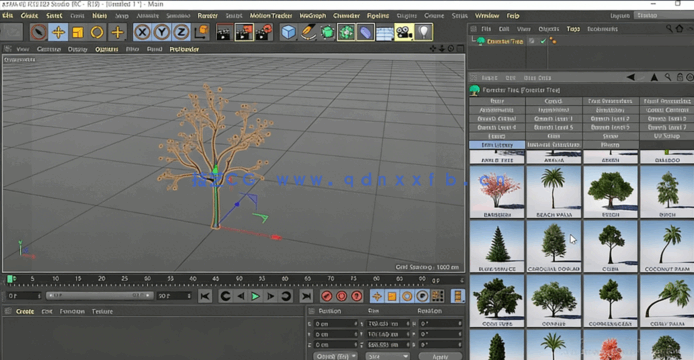Choose the Beach Palm tree preset
Viewport: 694px width, 360px height.
(554, 192)
